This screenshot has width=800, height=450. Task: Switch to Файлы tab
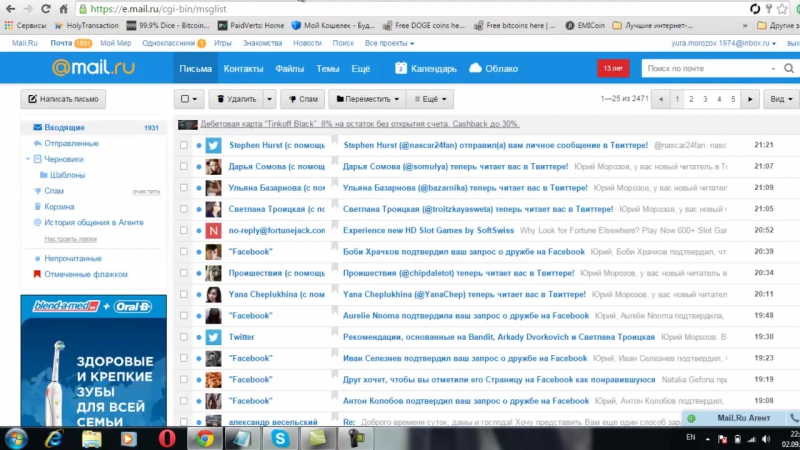point(289,68)
